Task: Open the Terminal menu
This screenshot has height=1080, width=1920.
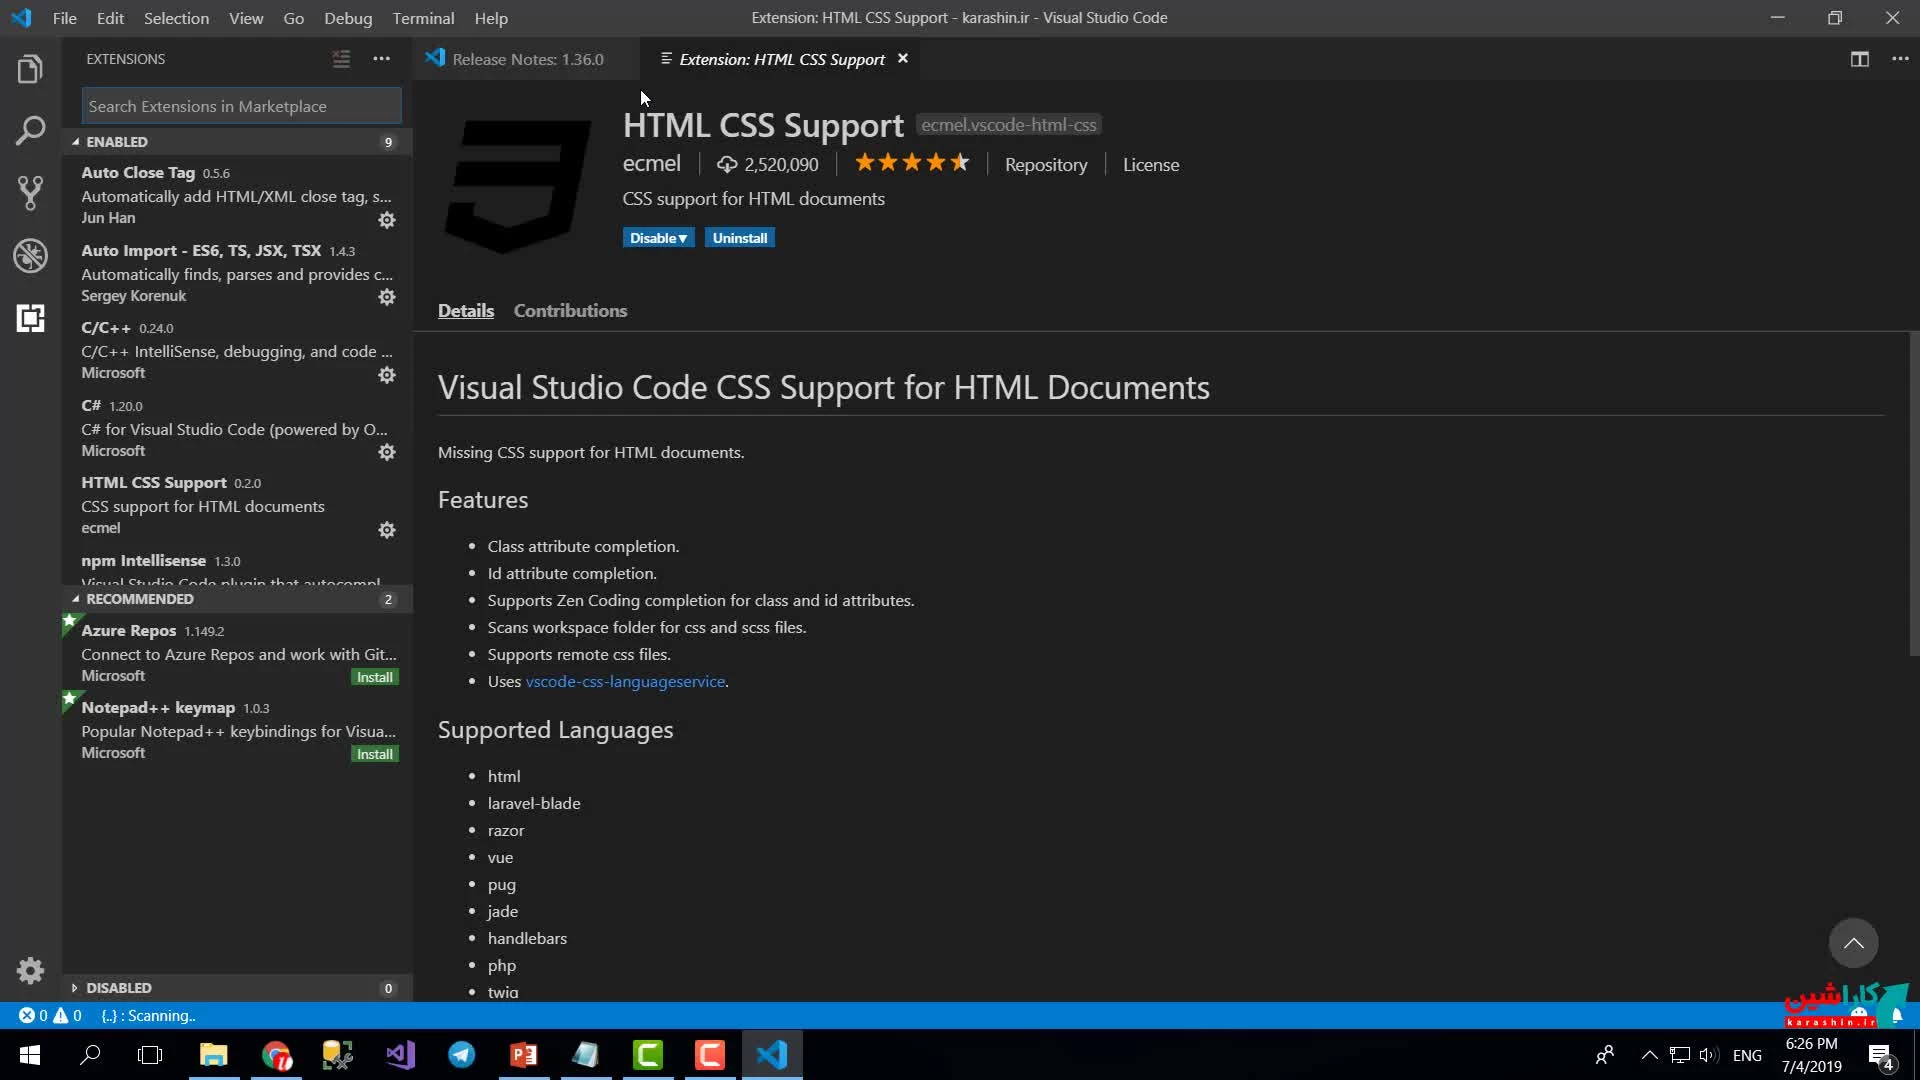Action: 423,18
